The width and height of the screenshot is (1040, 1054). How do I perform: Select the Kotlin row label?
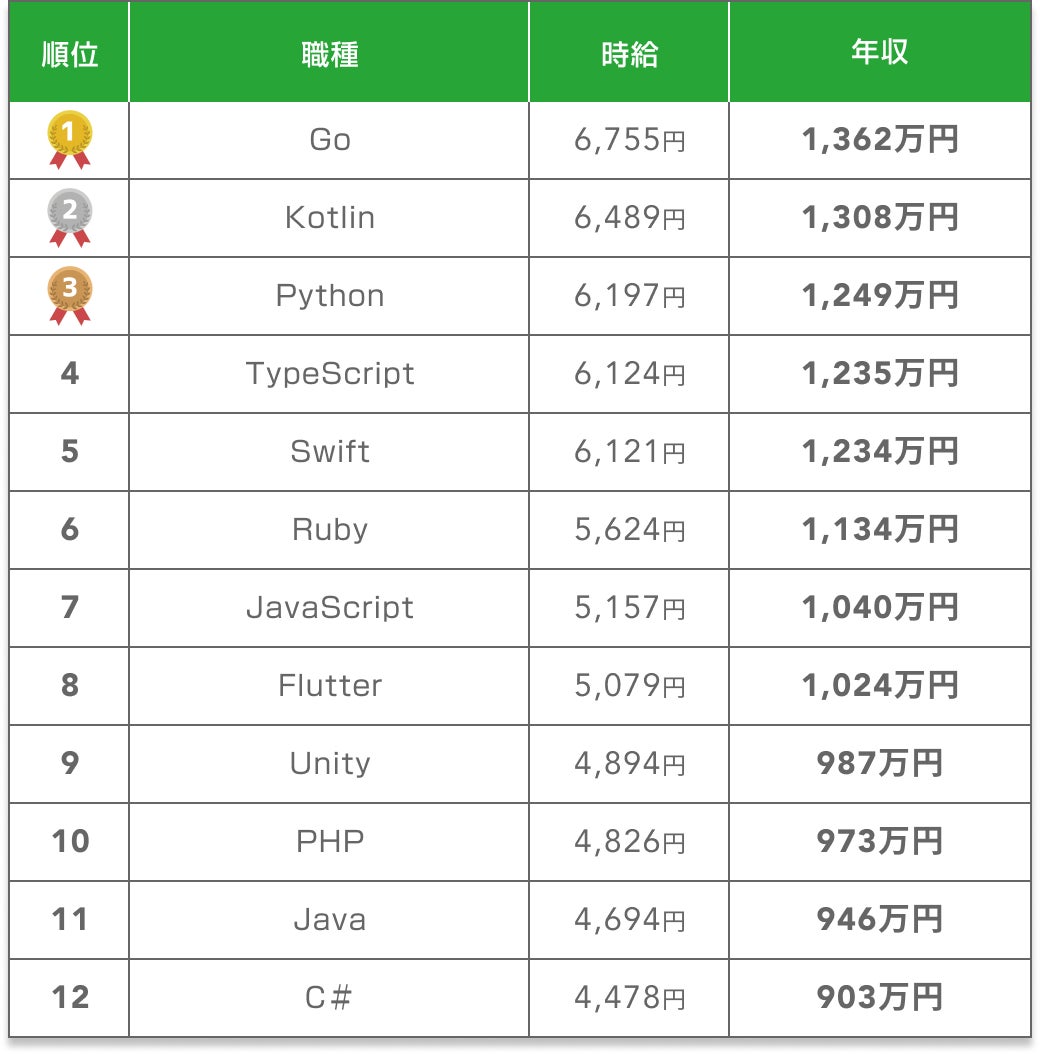coord(329,218)
